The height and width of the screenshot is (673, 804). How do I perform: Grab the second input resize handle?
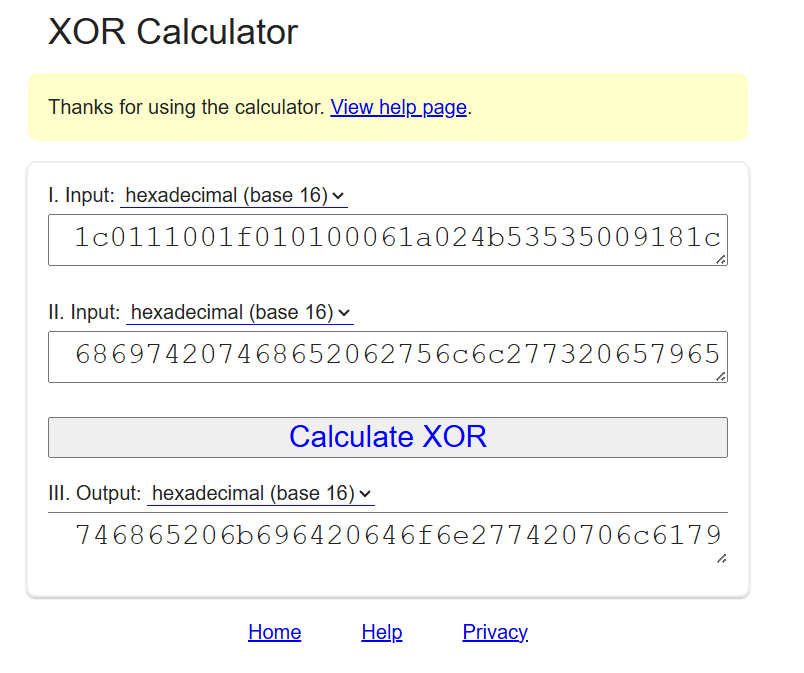pyautogui.click(x=721, y=376)
